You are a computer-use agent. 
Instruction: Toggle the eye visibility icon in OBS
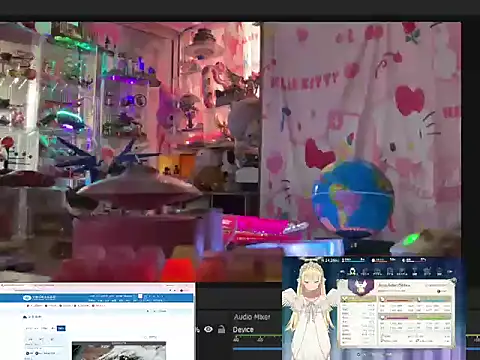click(x=208, y=329)
